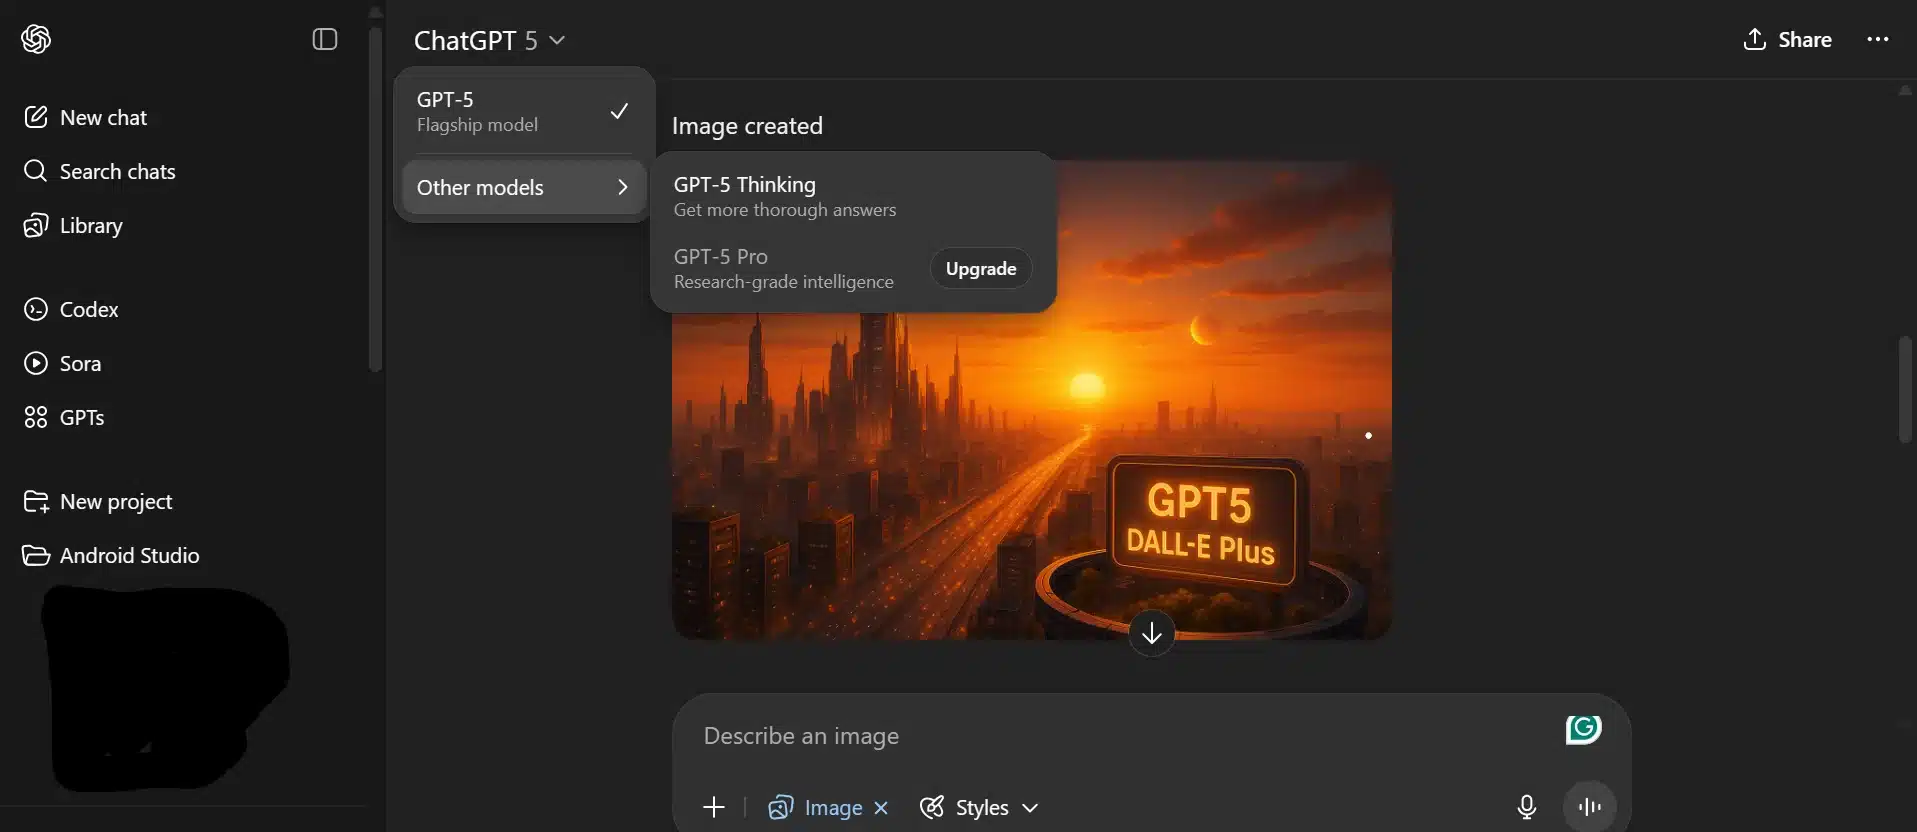Remove the Image tool with the X

pyautogui.click(x=881, y=807)
